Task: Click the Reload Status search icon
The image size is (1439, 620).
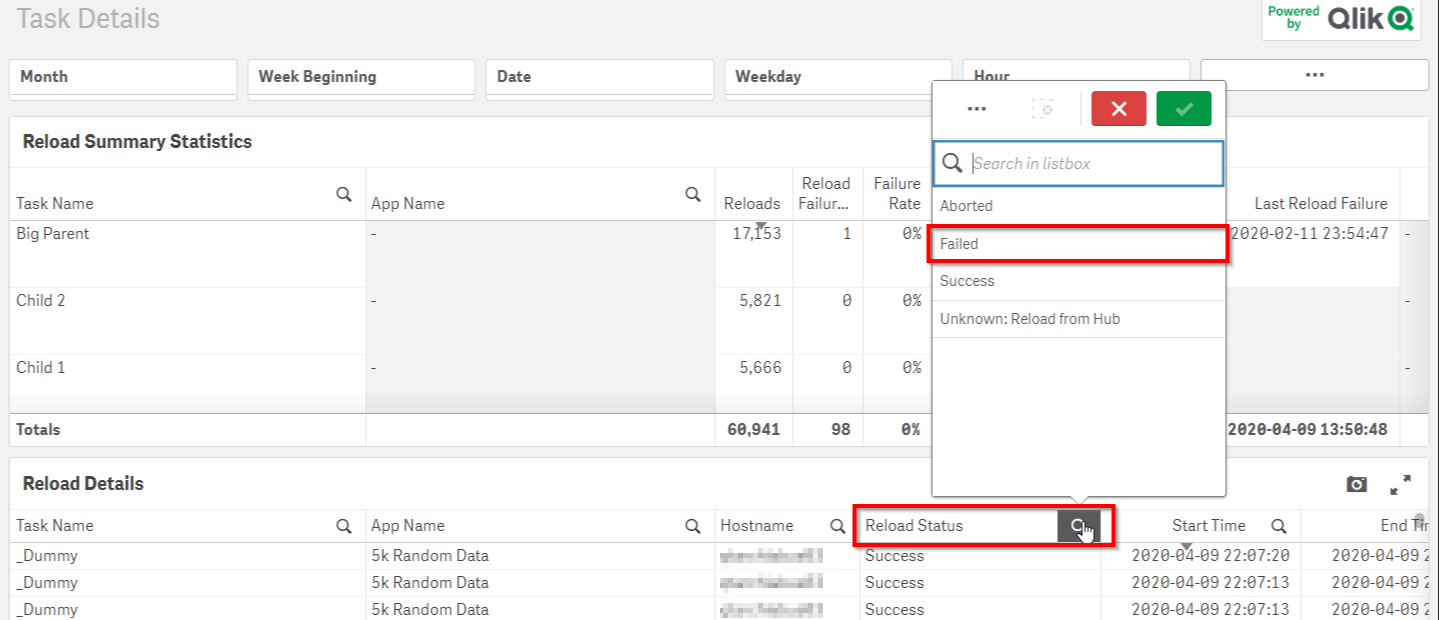Action: (1078, 526)
